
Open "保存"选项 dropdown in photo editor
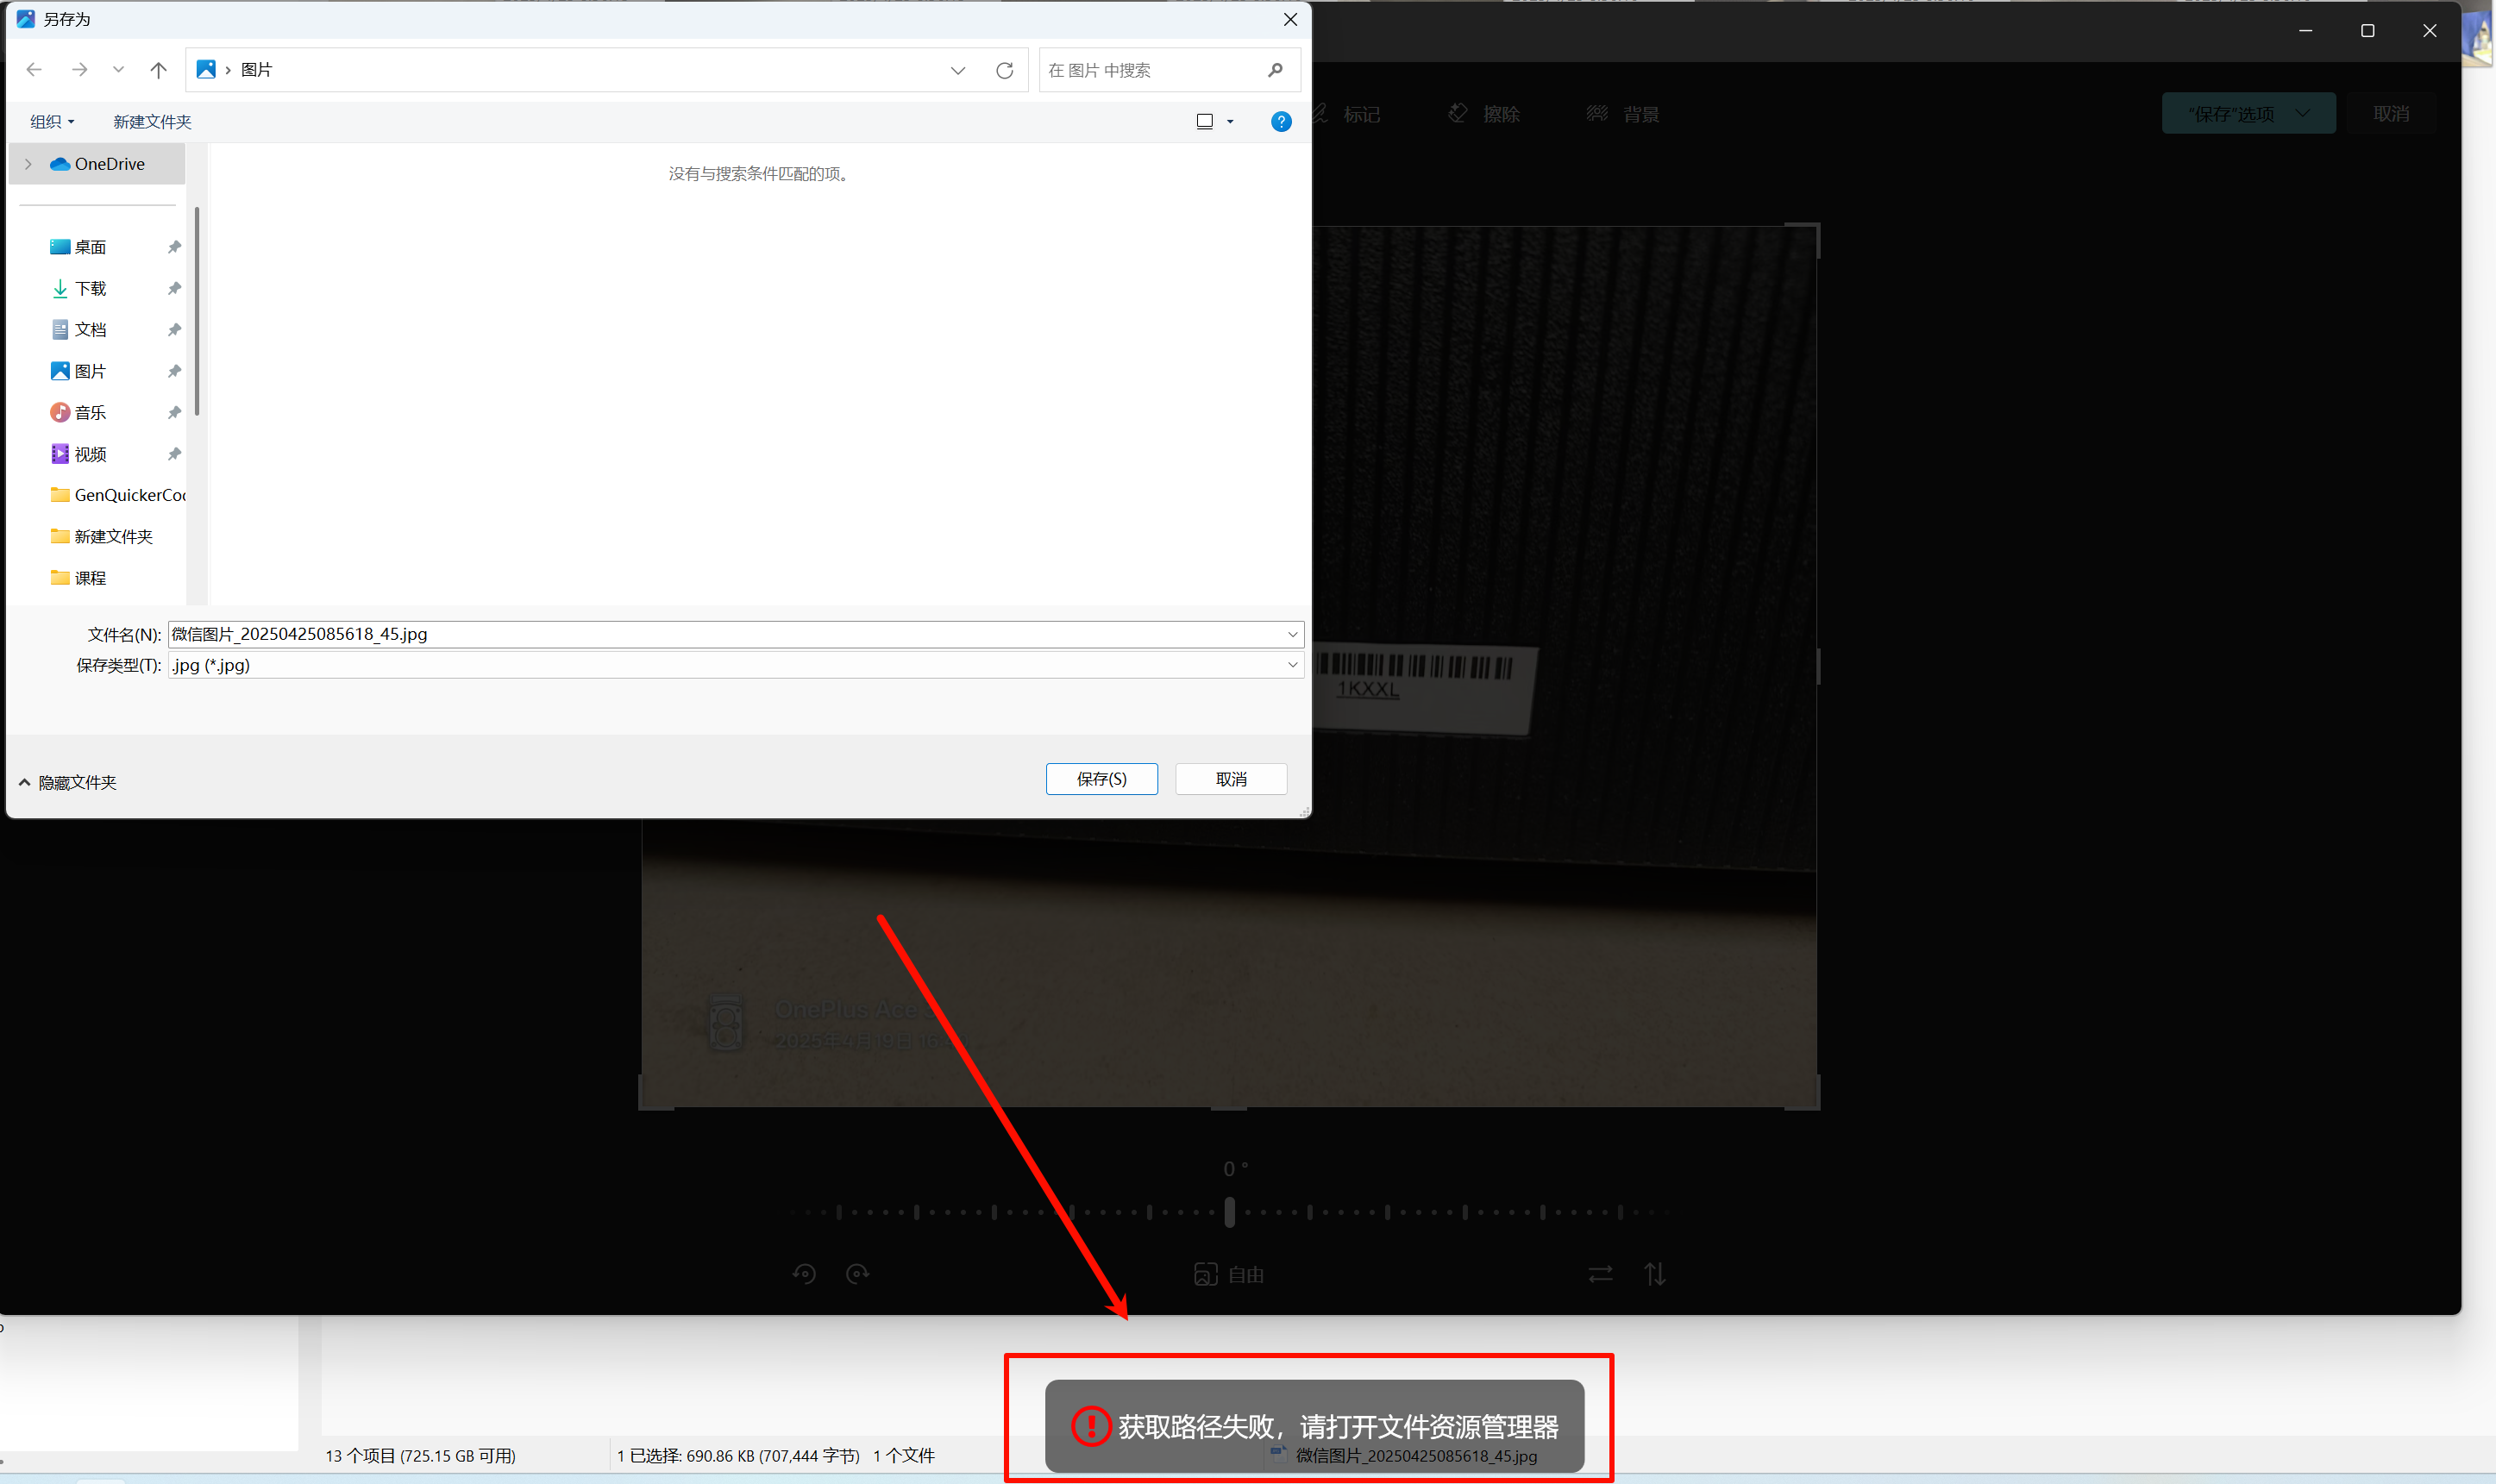tap(2248, 114)
